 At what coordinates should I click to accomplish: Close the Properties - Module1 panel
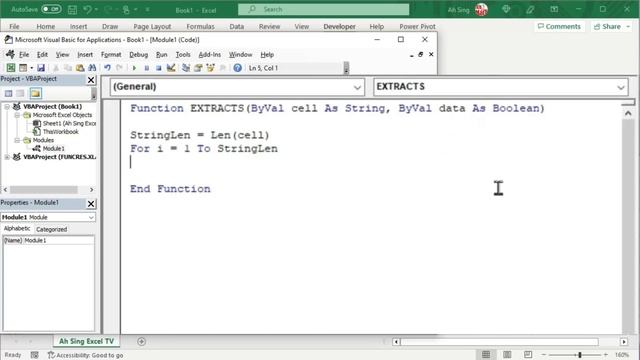[91, 204]
